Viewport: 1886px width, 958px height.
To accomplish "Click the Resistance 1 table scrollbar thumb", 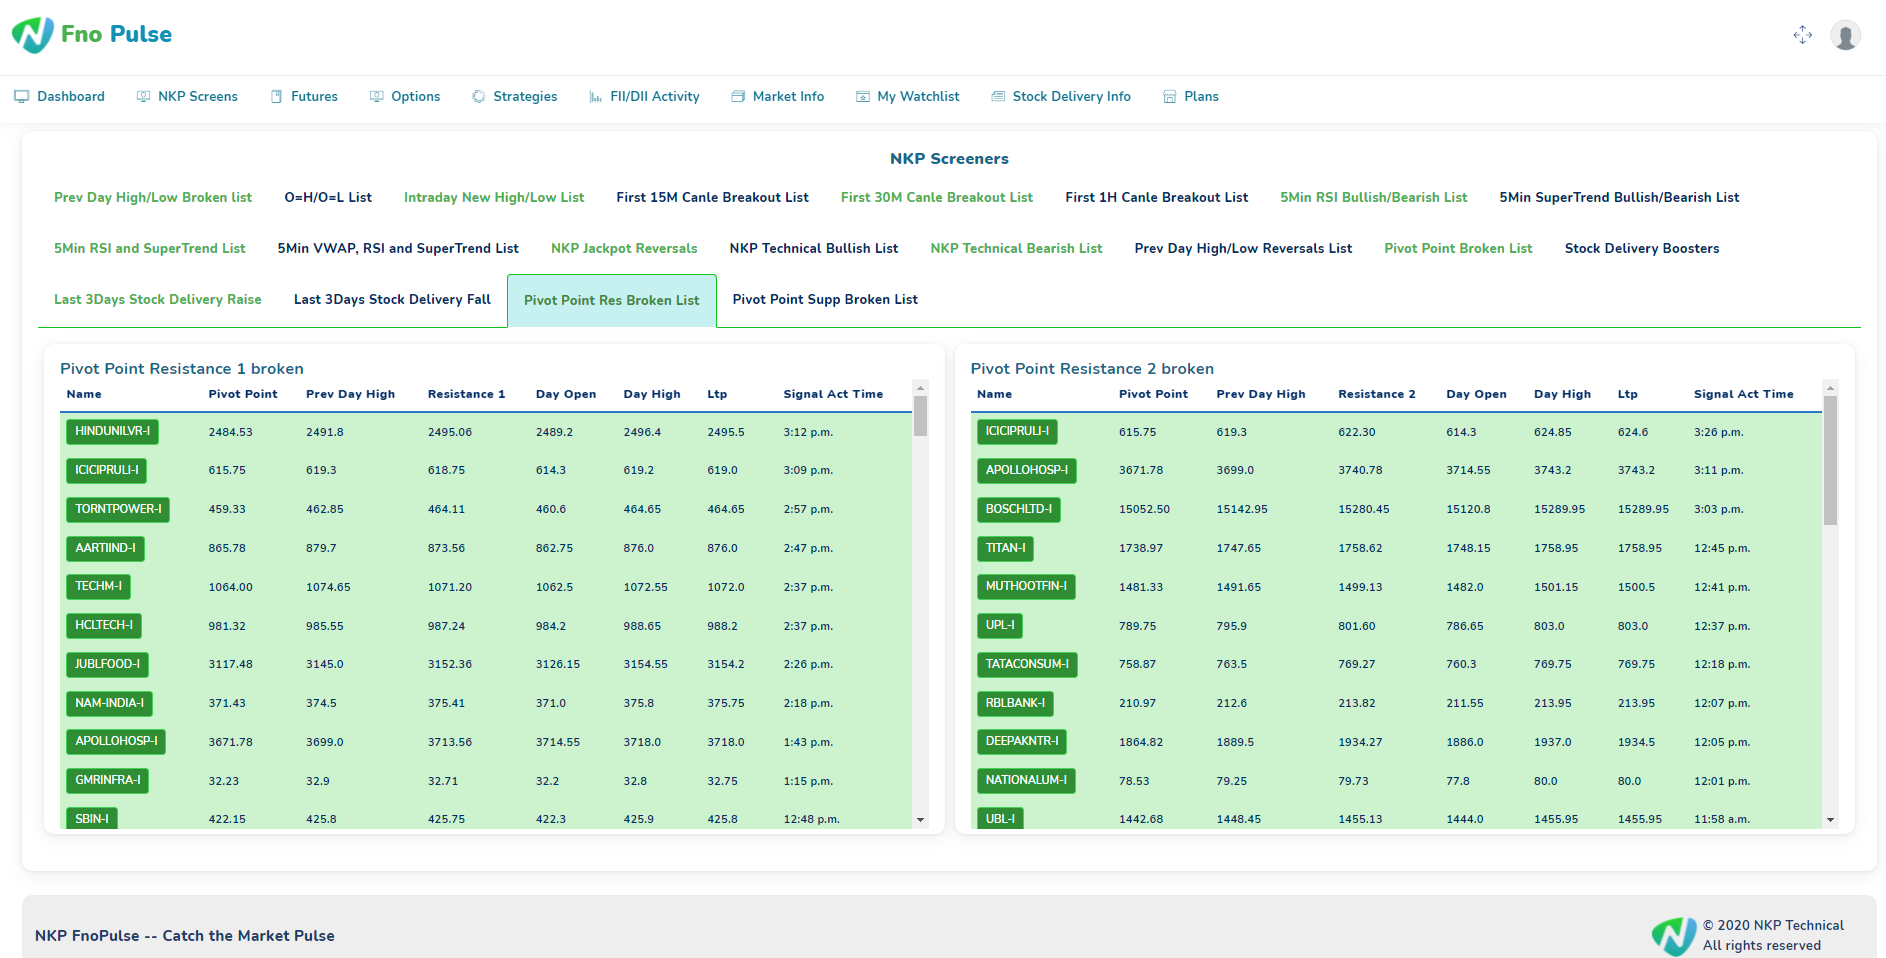I will tap(920, 416).
